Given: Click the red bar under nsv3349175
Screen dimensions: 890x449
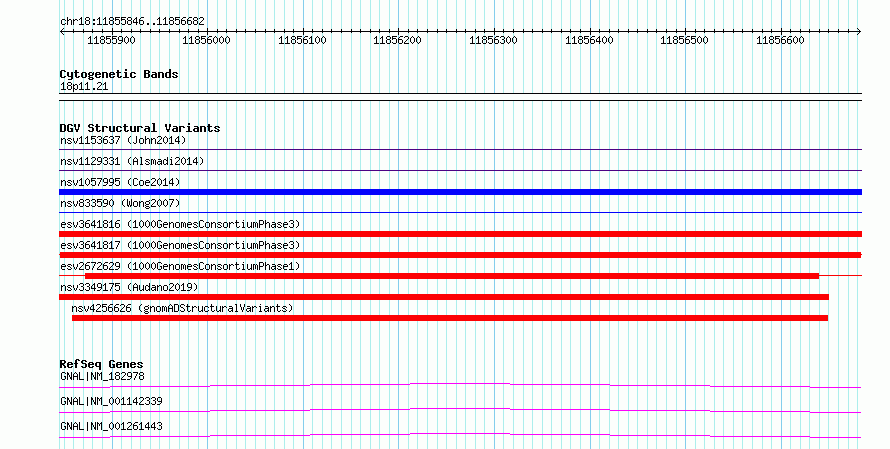Looking at the screenshot, I should (x=444, y=297).
